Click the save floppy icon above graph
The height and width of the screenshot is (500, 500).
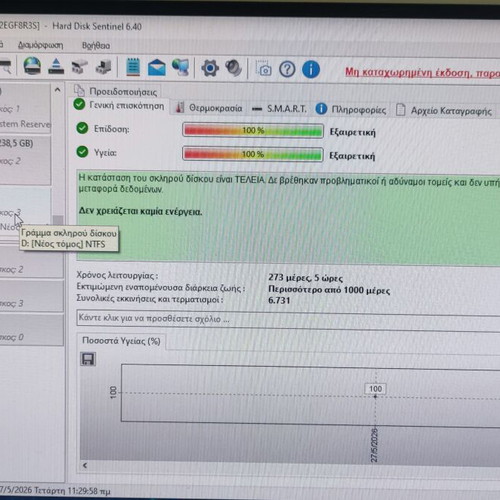[88, 359]
